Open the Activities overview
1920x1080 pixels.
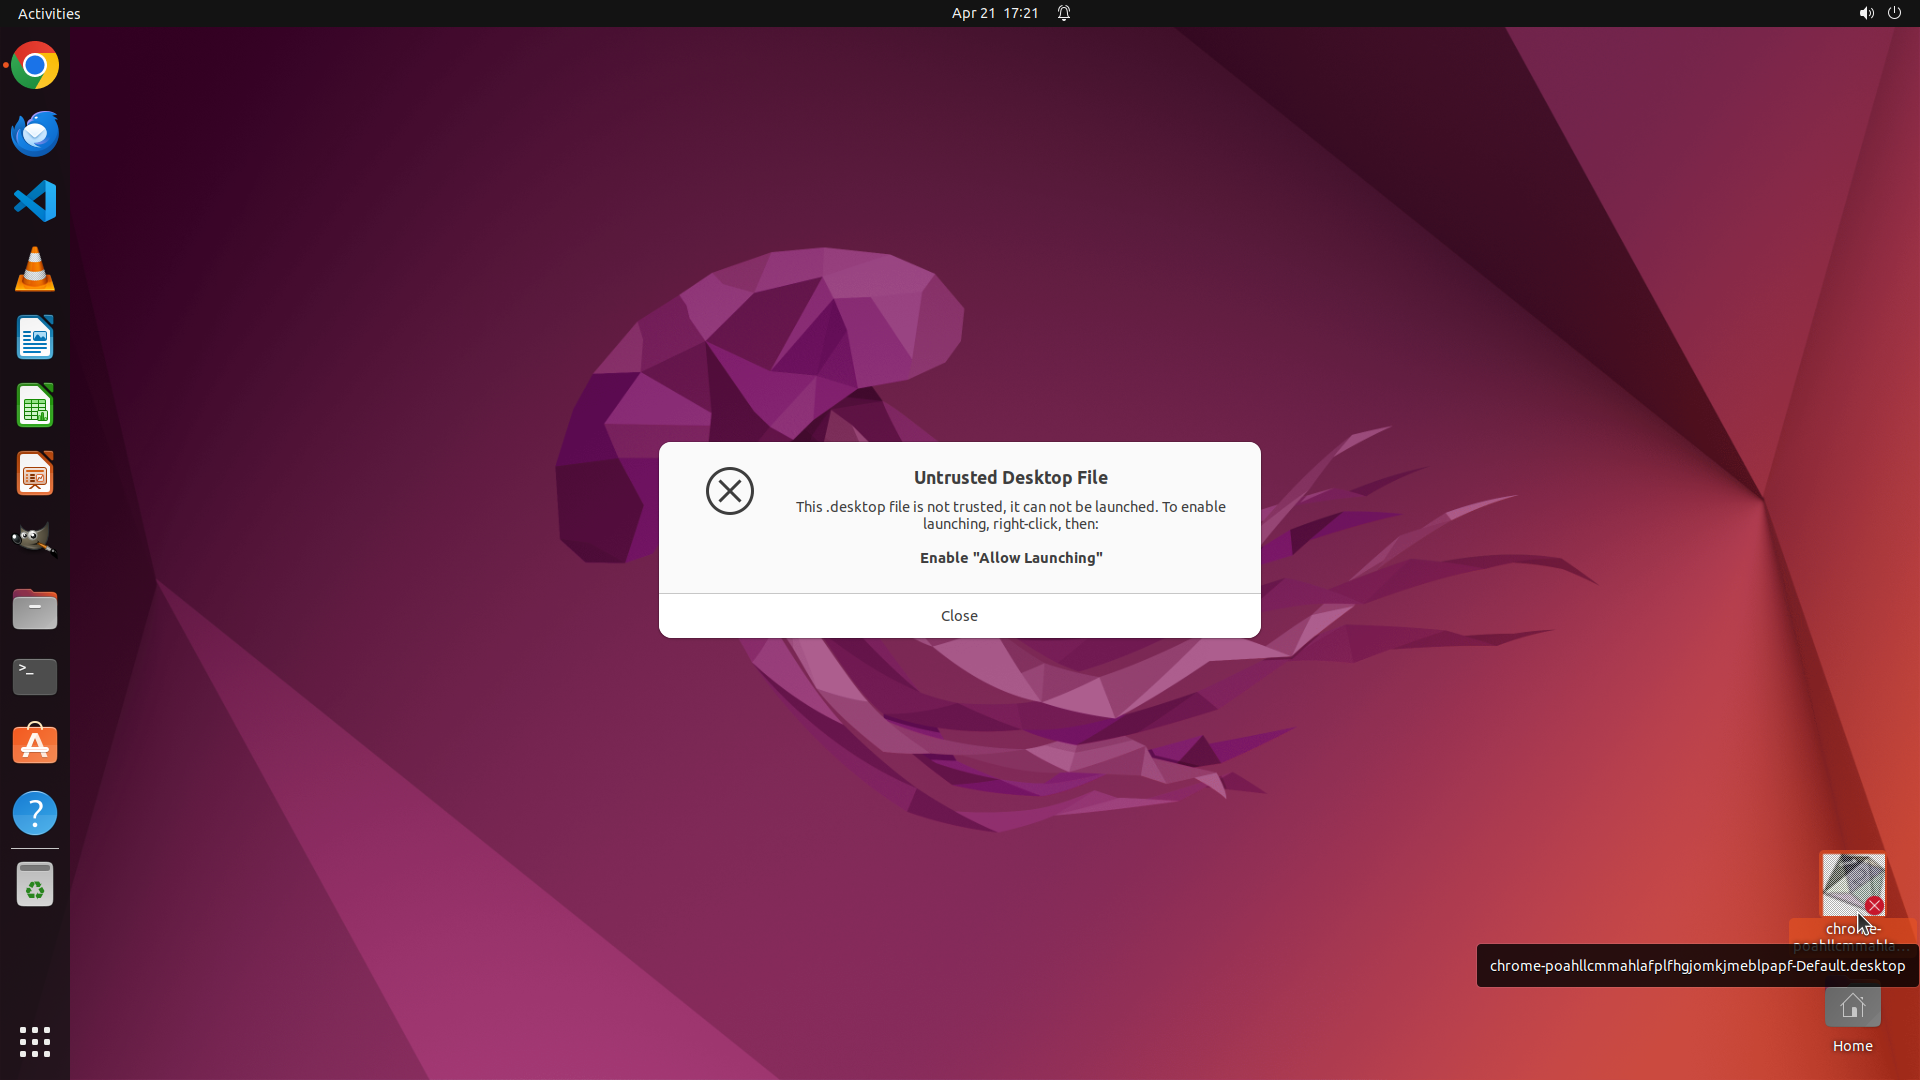49,13
